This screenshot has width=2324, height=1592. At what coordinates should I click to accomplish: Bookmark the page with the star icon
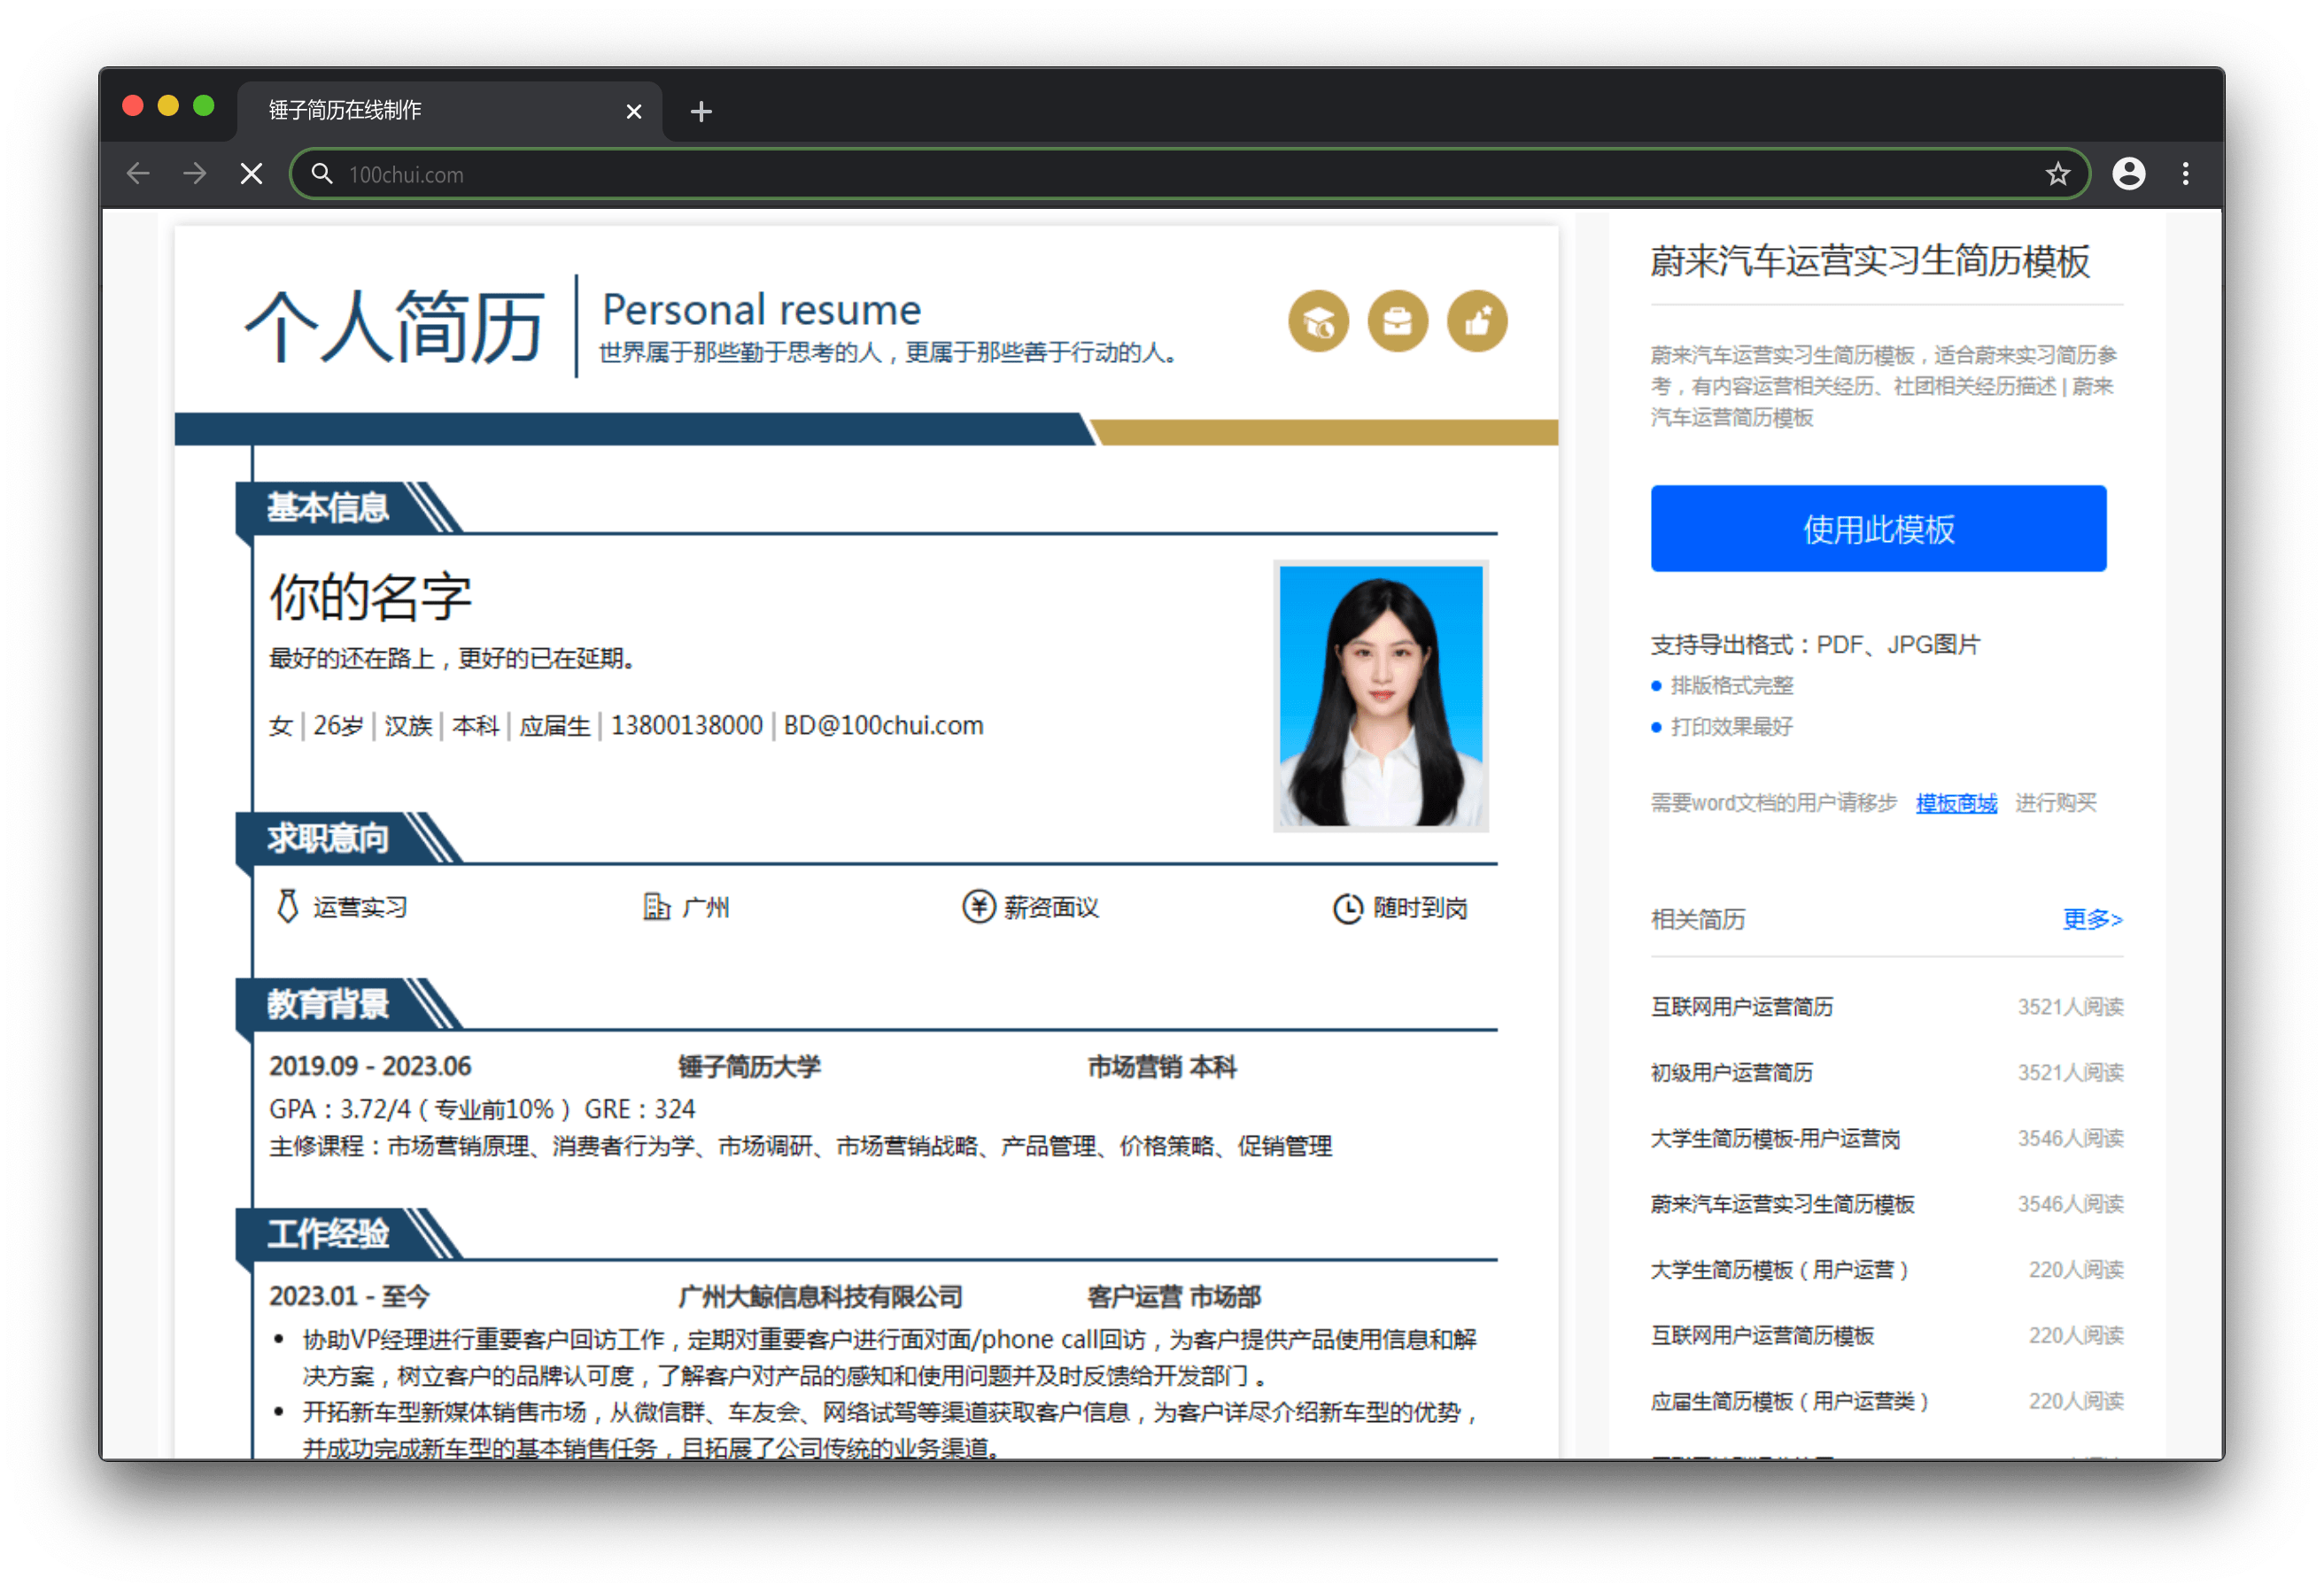point(2057,174)
